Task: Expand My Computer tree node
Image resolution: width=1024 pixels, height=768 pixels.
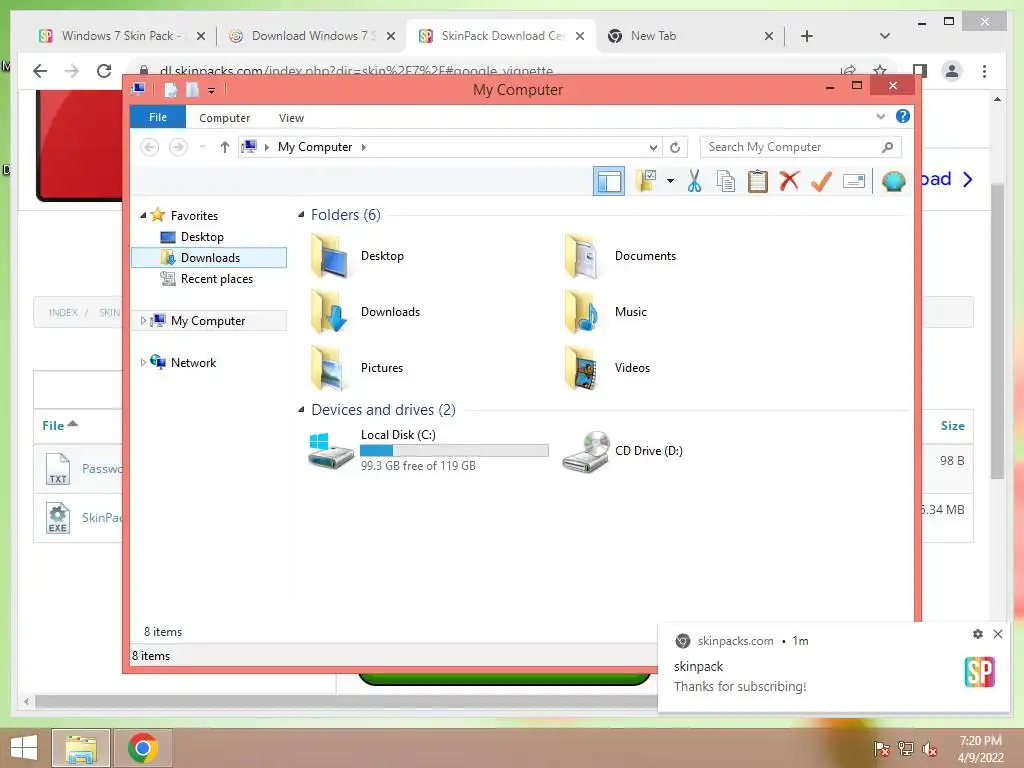Action: coord(143,321)
